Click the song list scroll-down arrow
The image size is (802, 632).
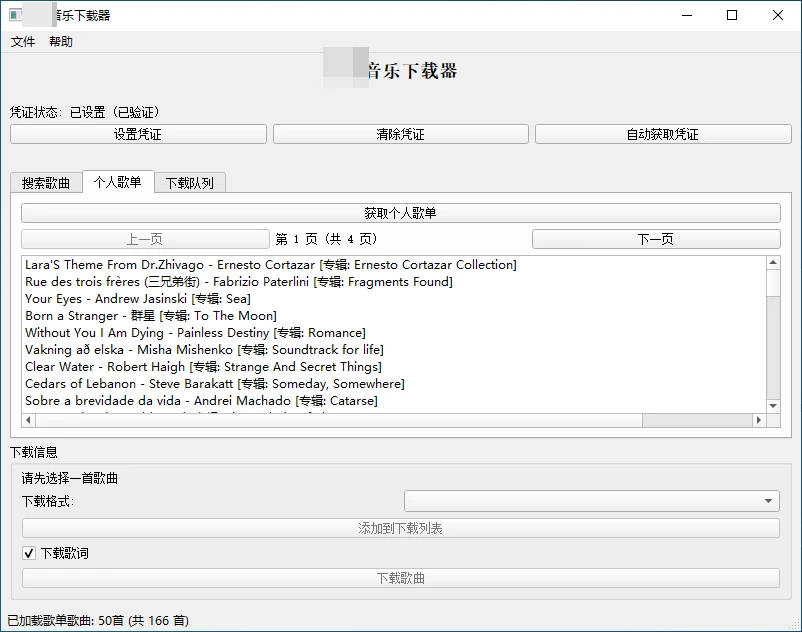(x=773, y=405)
